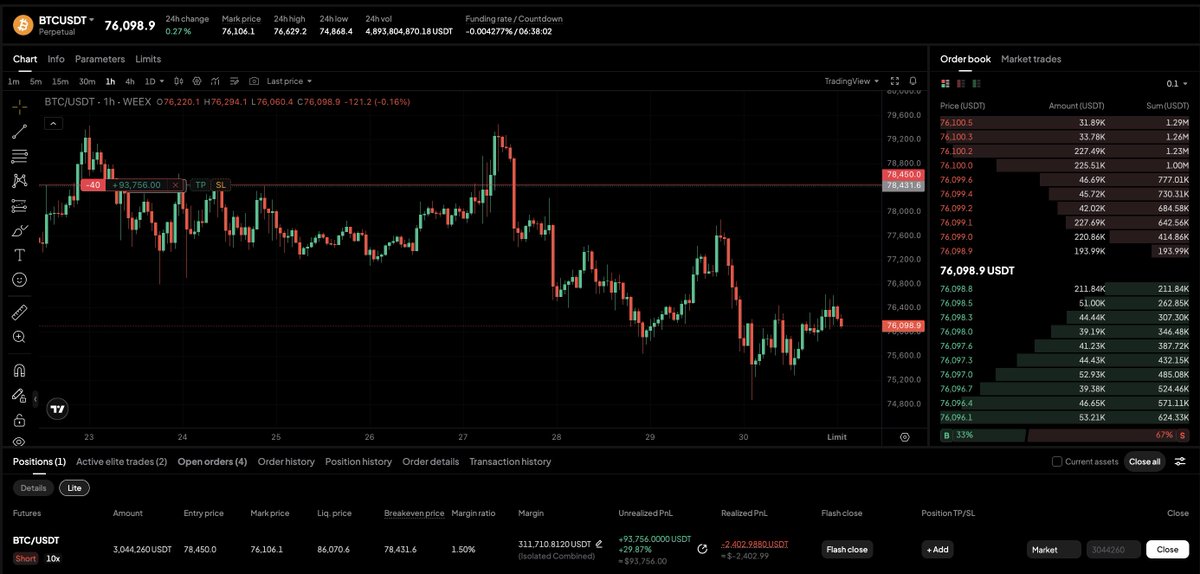Click the Flash close button
The image size is (1200, 574).
pyautogui.click(x=847, y=549)
